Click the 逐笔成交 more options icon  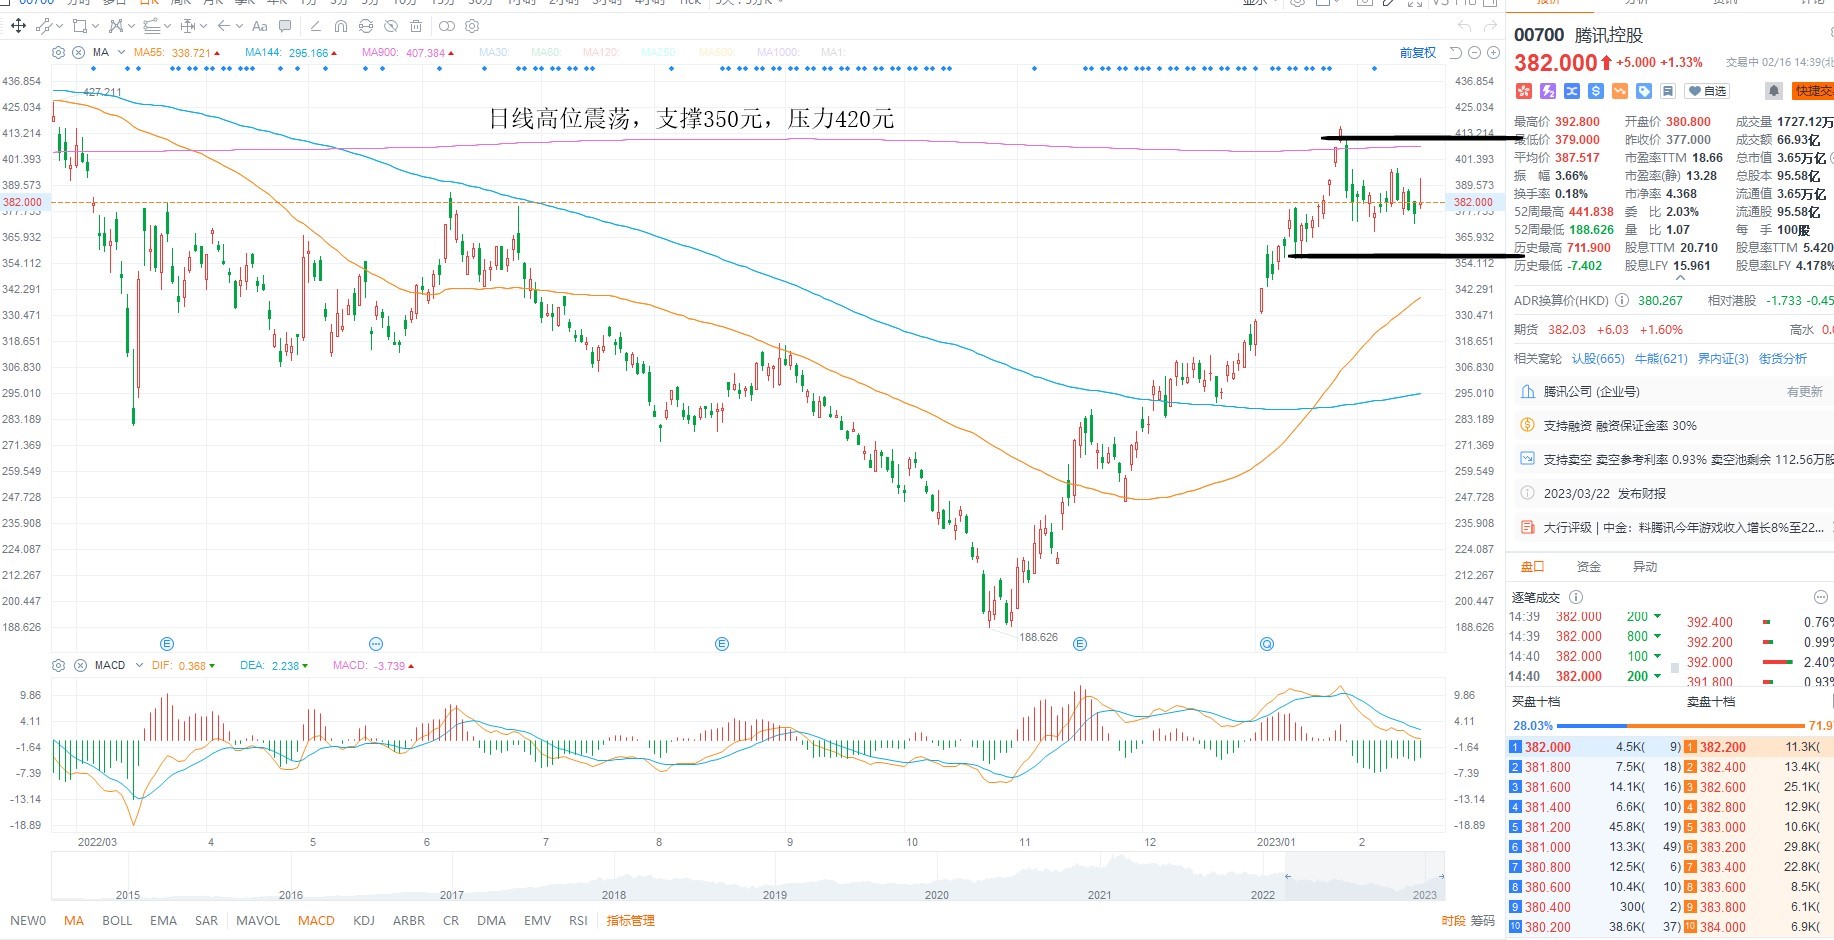[1820, 597]
